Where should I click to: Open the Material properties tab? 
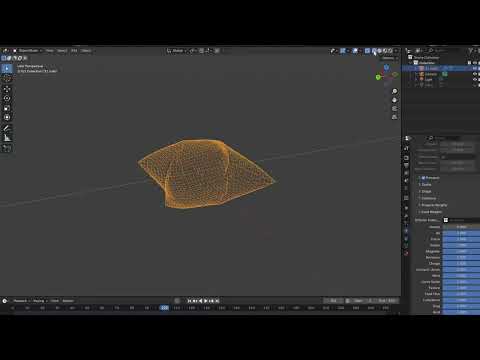pos(406,253)
